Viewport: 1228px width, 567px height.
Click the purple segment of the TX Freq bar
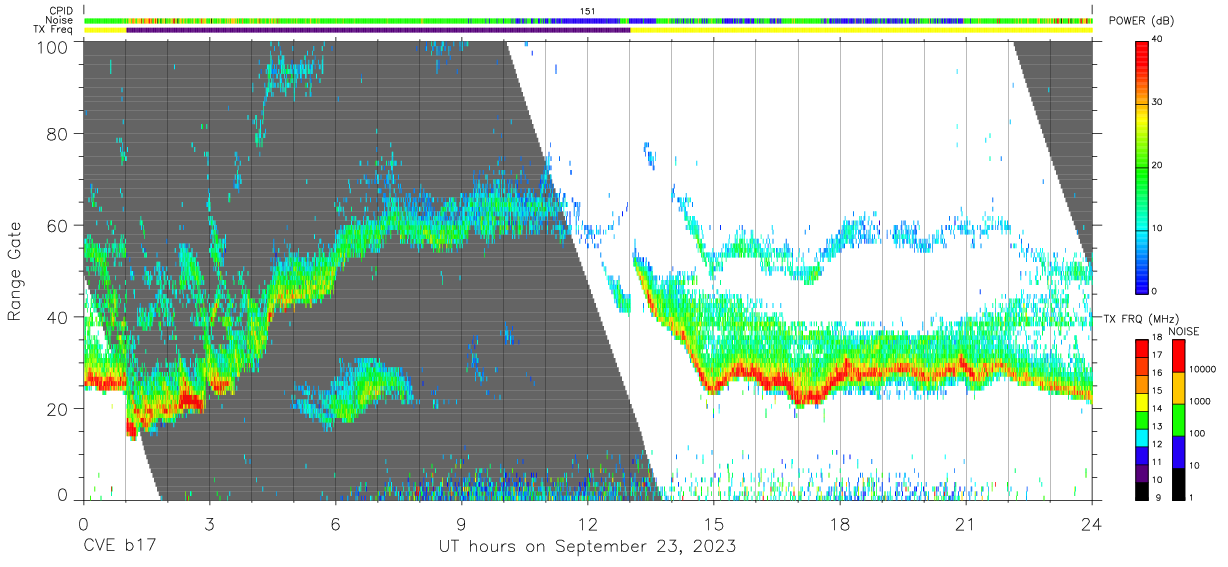pos(378,30)
